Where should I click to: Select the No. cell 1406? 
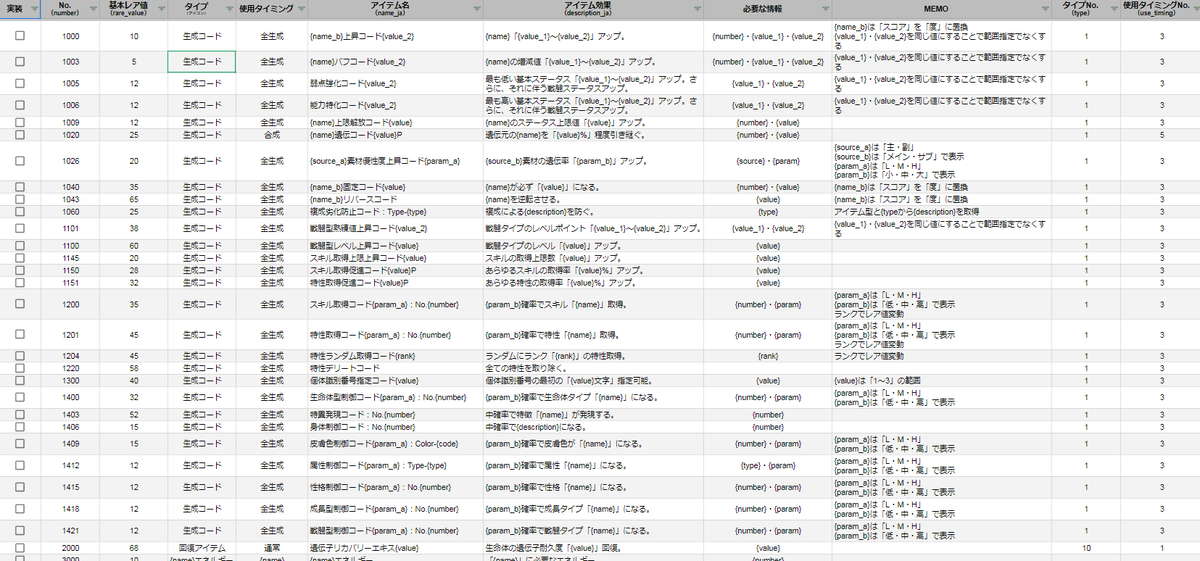pos(71,426)
